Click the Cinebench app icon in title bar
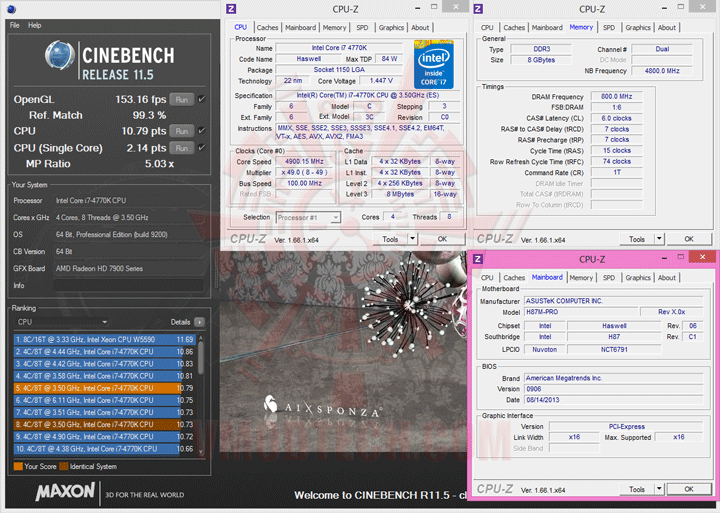 click(x=12, y=9)
